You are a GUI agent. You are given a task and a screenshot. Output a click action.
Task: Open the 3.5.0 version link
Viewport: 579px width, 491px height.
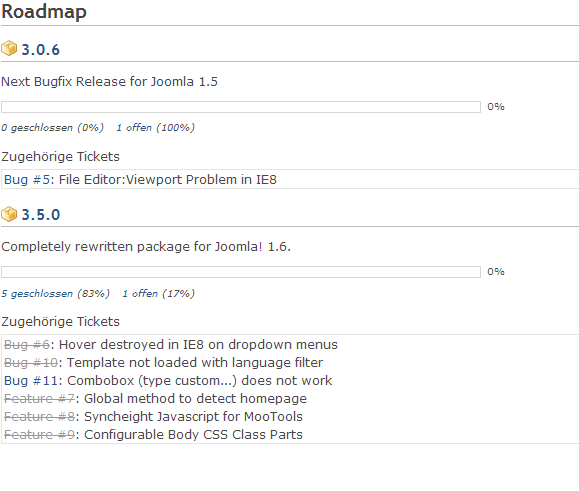point(41,214)
